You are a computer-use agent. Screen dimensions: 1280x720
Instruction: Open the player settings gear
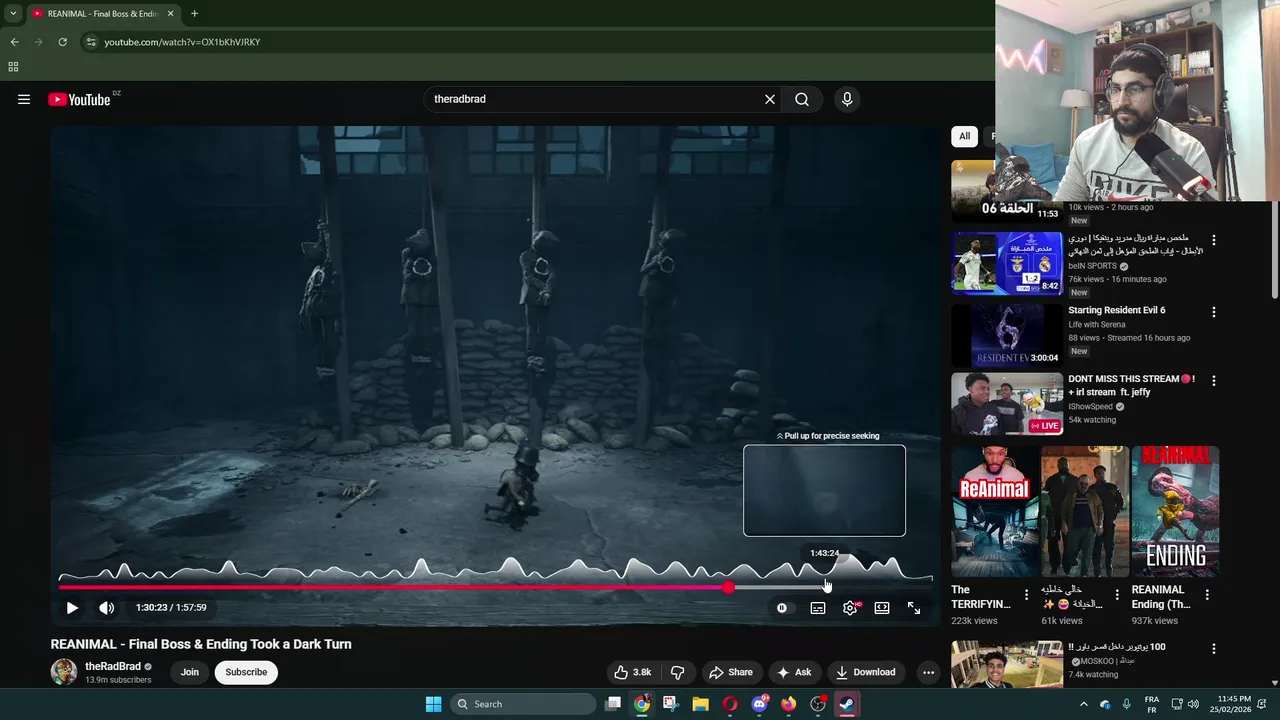[x=850, y=607]
